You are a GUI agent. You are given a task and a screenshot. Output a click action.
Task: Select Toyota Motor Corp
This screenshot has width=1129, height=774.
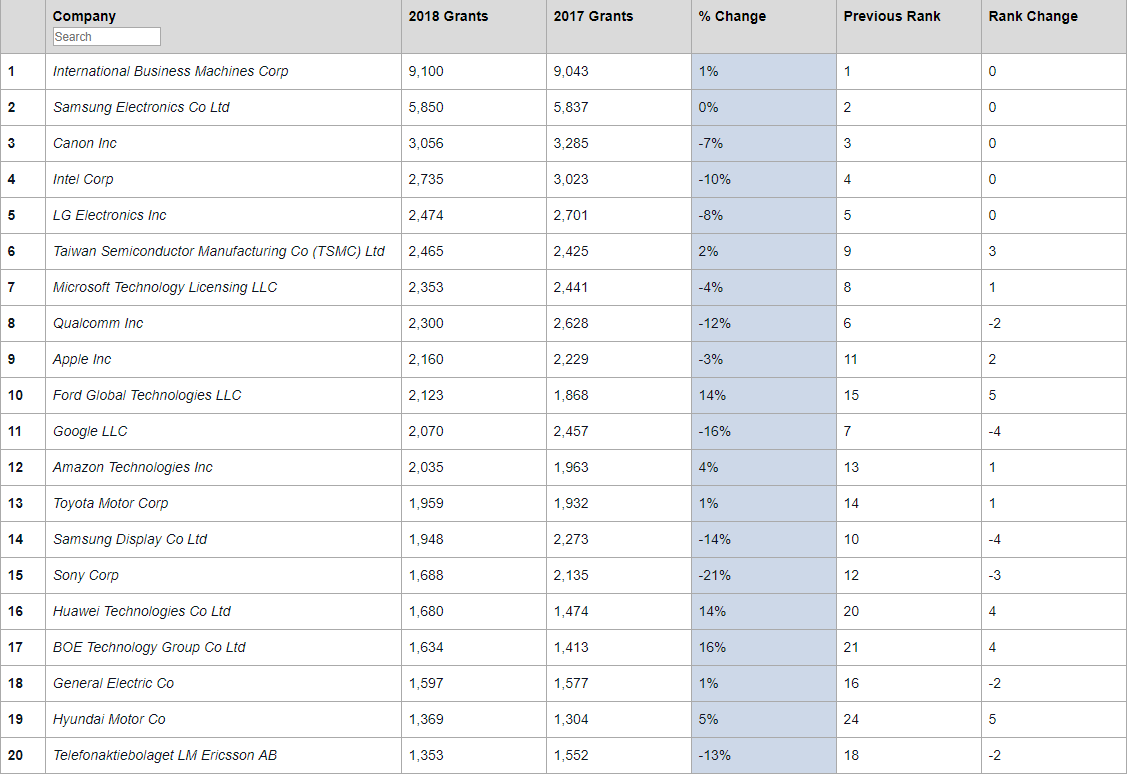[x=111, y=503]
